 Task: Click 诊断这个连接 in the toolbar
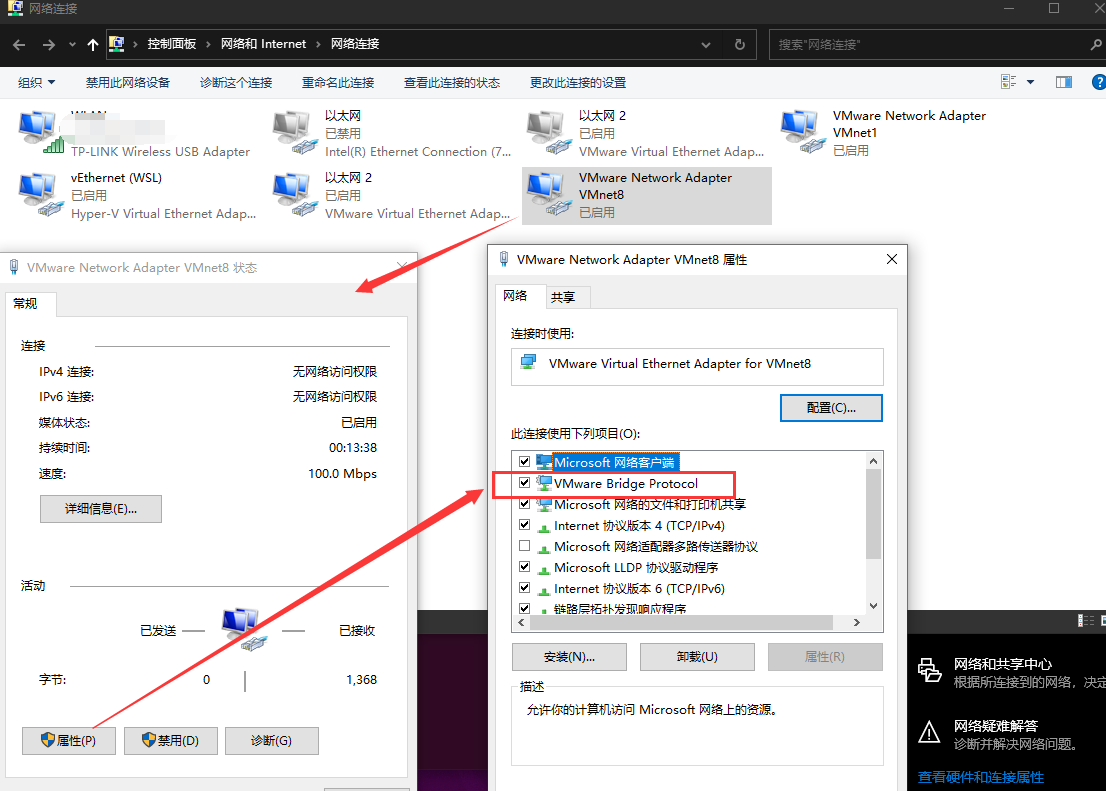coord(236,83)
